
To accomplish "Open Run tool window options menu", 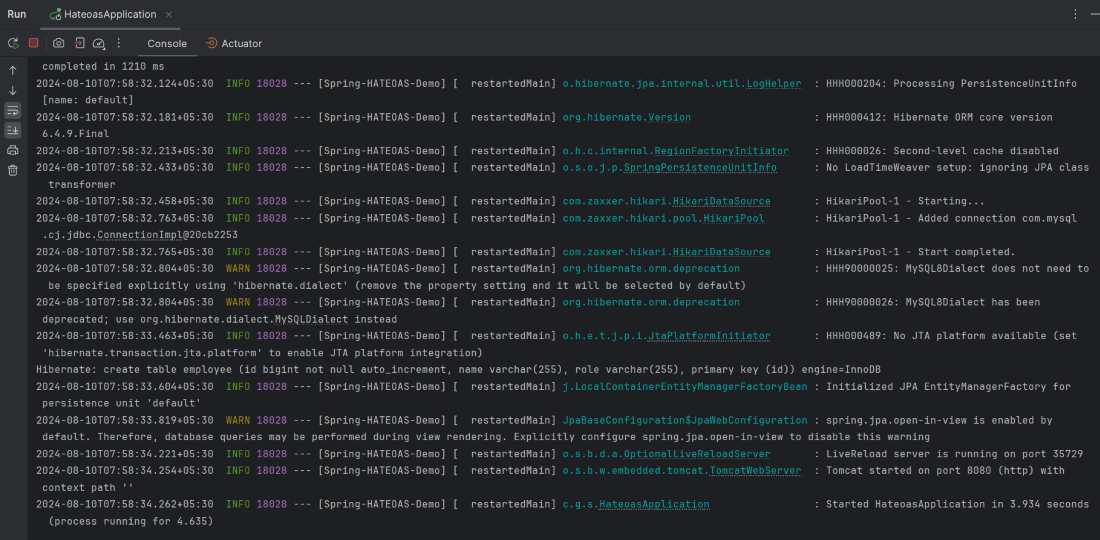I will [x=1075, y=14].
